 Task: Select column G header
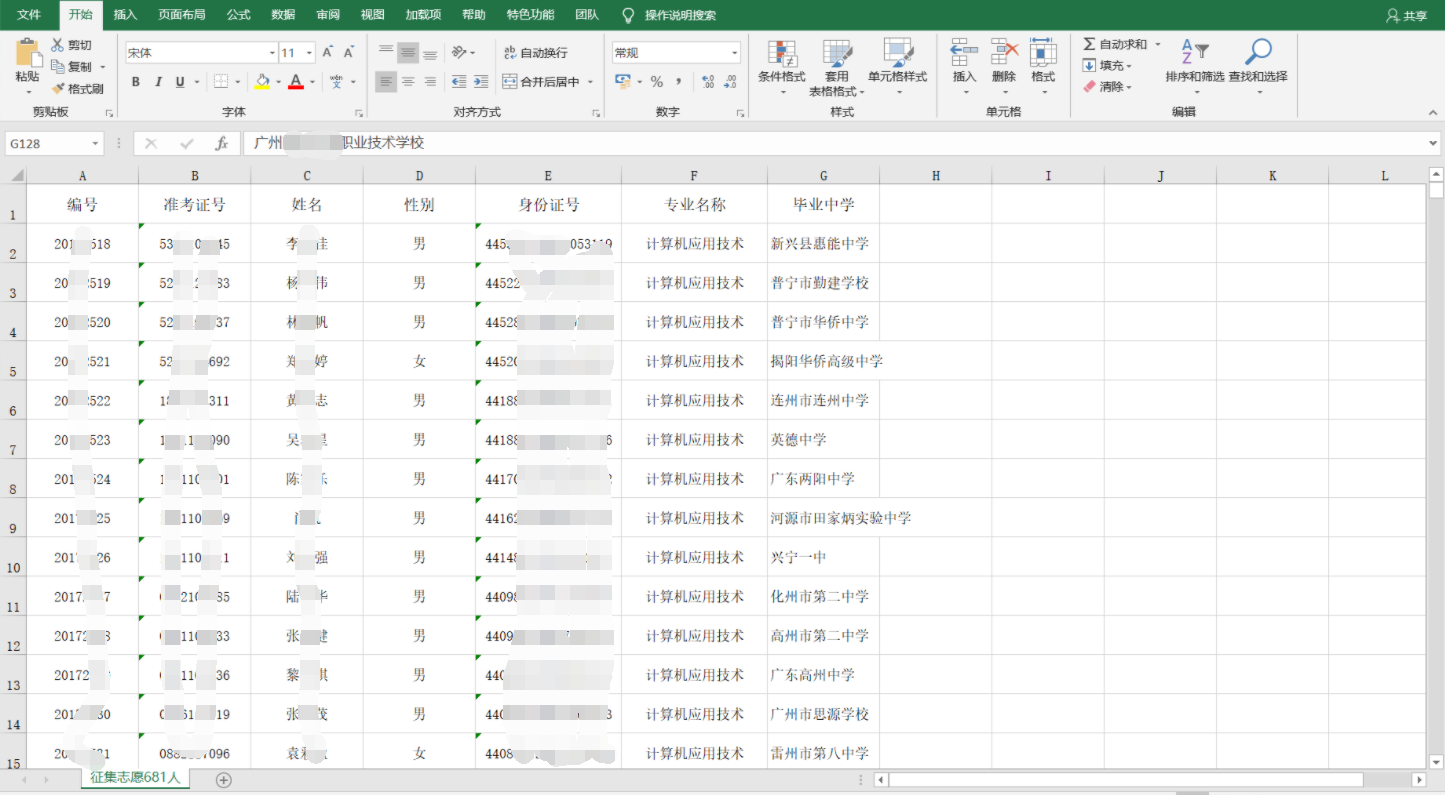(x=824, y=176)
